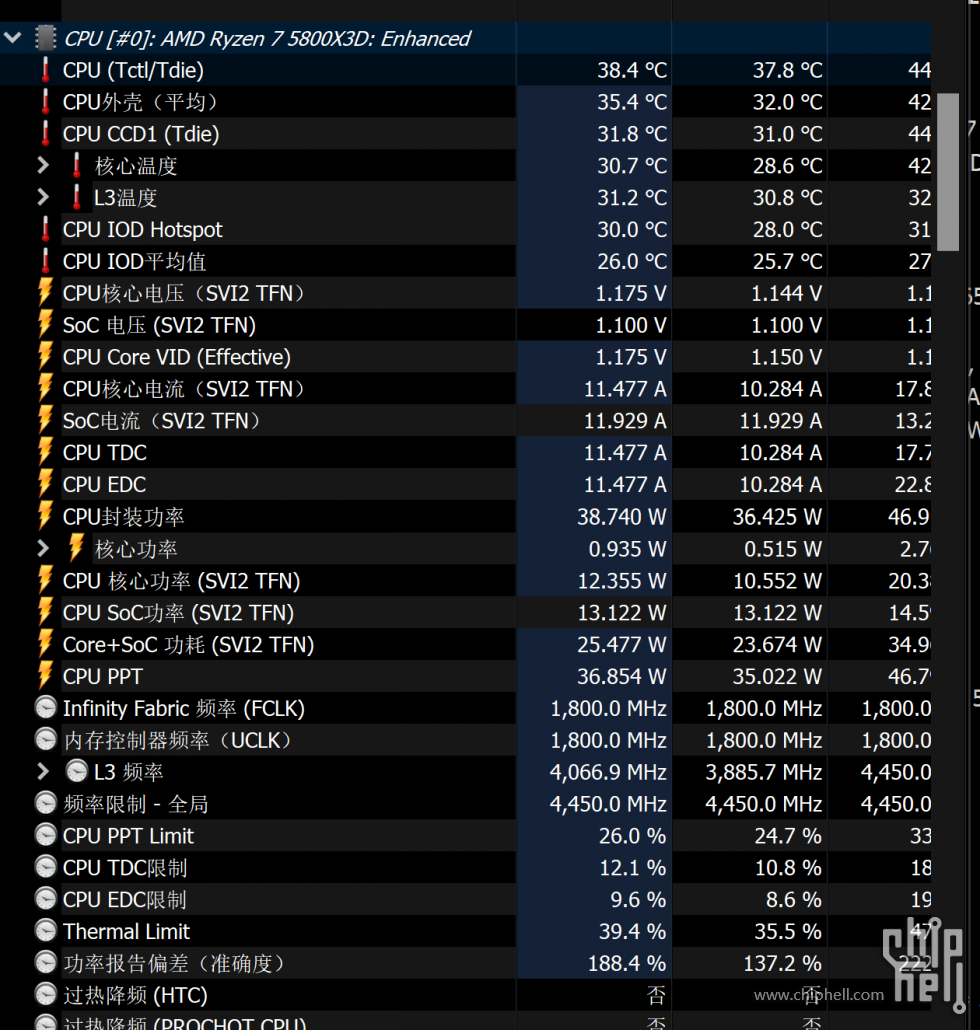Expand the L3温度 row

(x=43, y=197)
